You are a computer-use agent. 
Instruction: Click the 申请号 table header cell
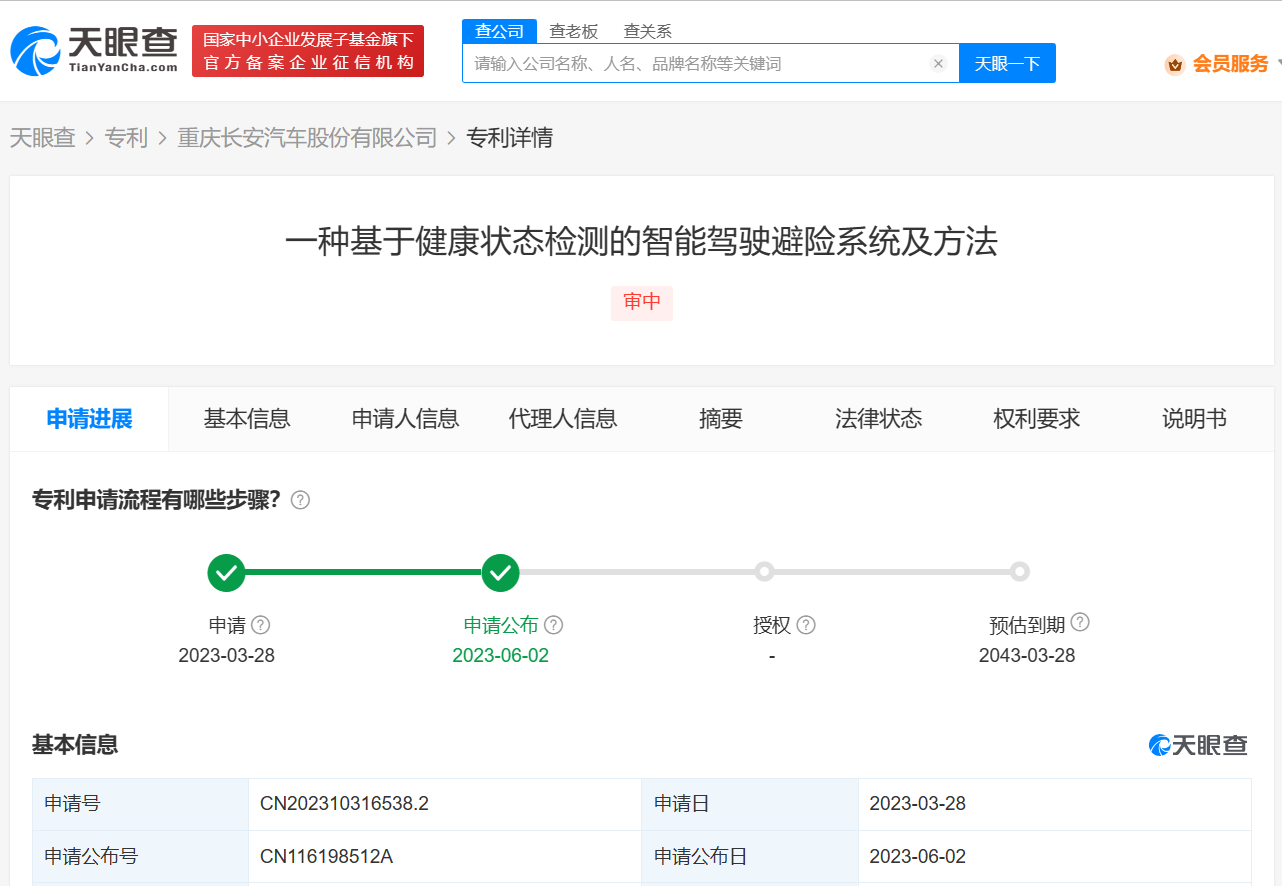click(140, 804)
